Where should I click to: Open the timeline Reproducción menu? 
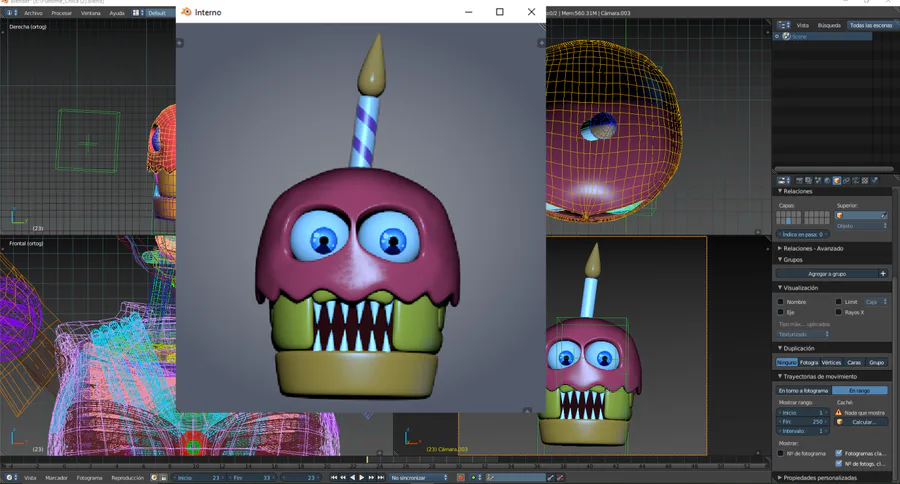(x=127, y=478)
